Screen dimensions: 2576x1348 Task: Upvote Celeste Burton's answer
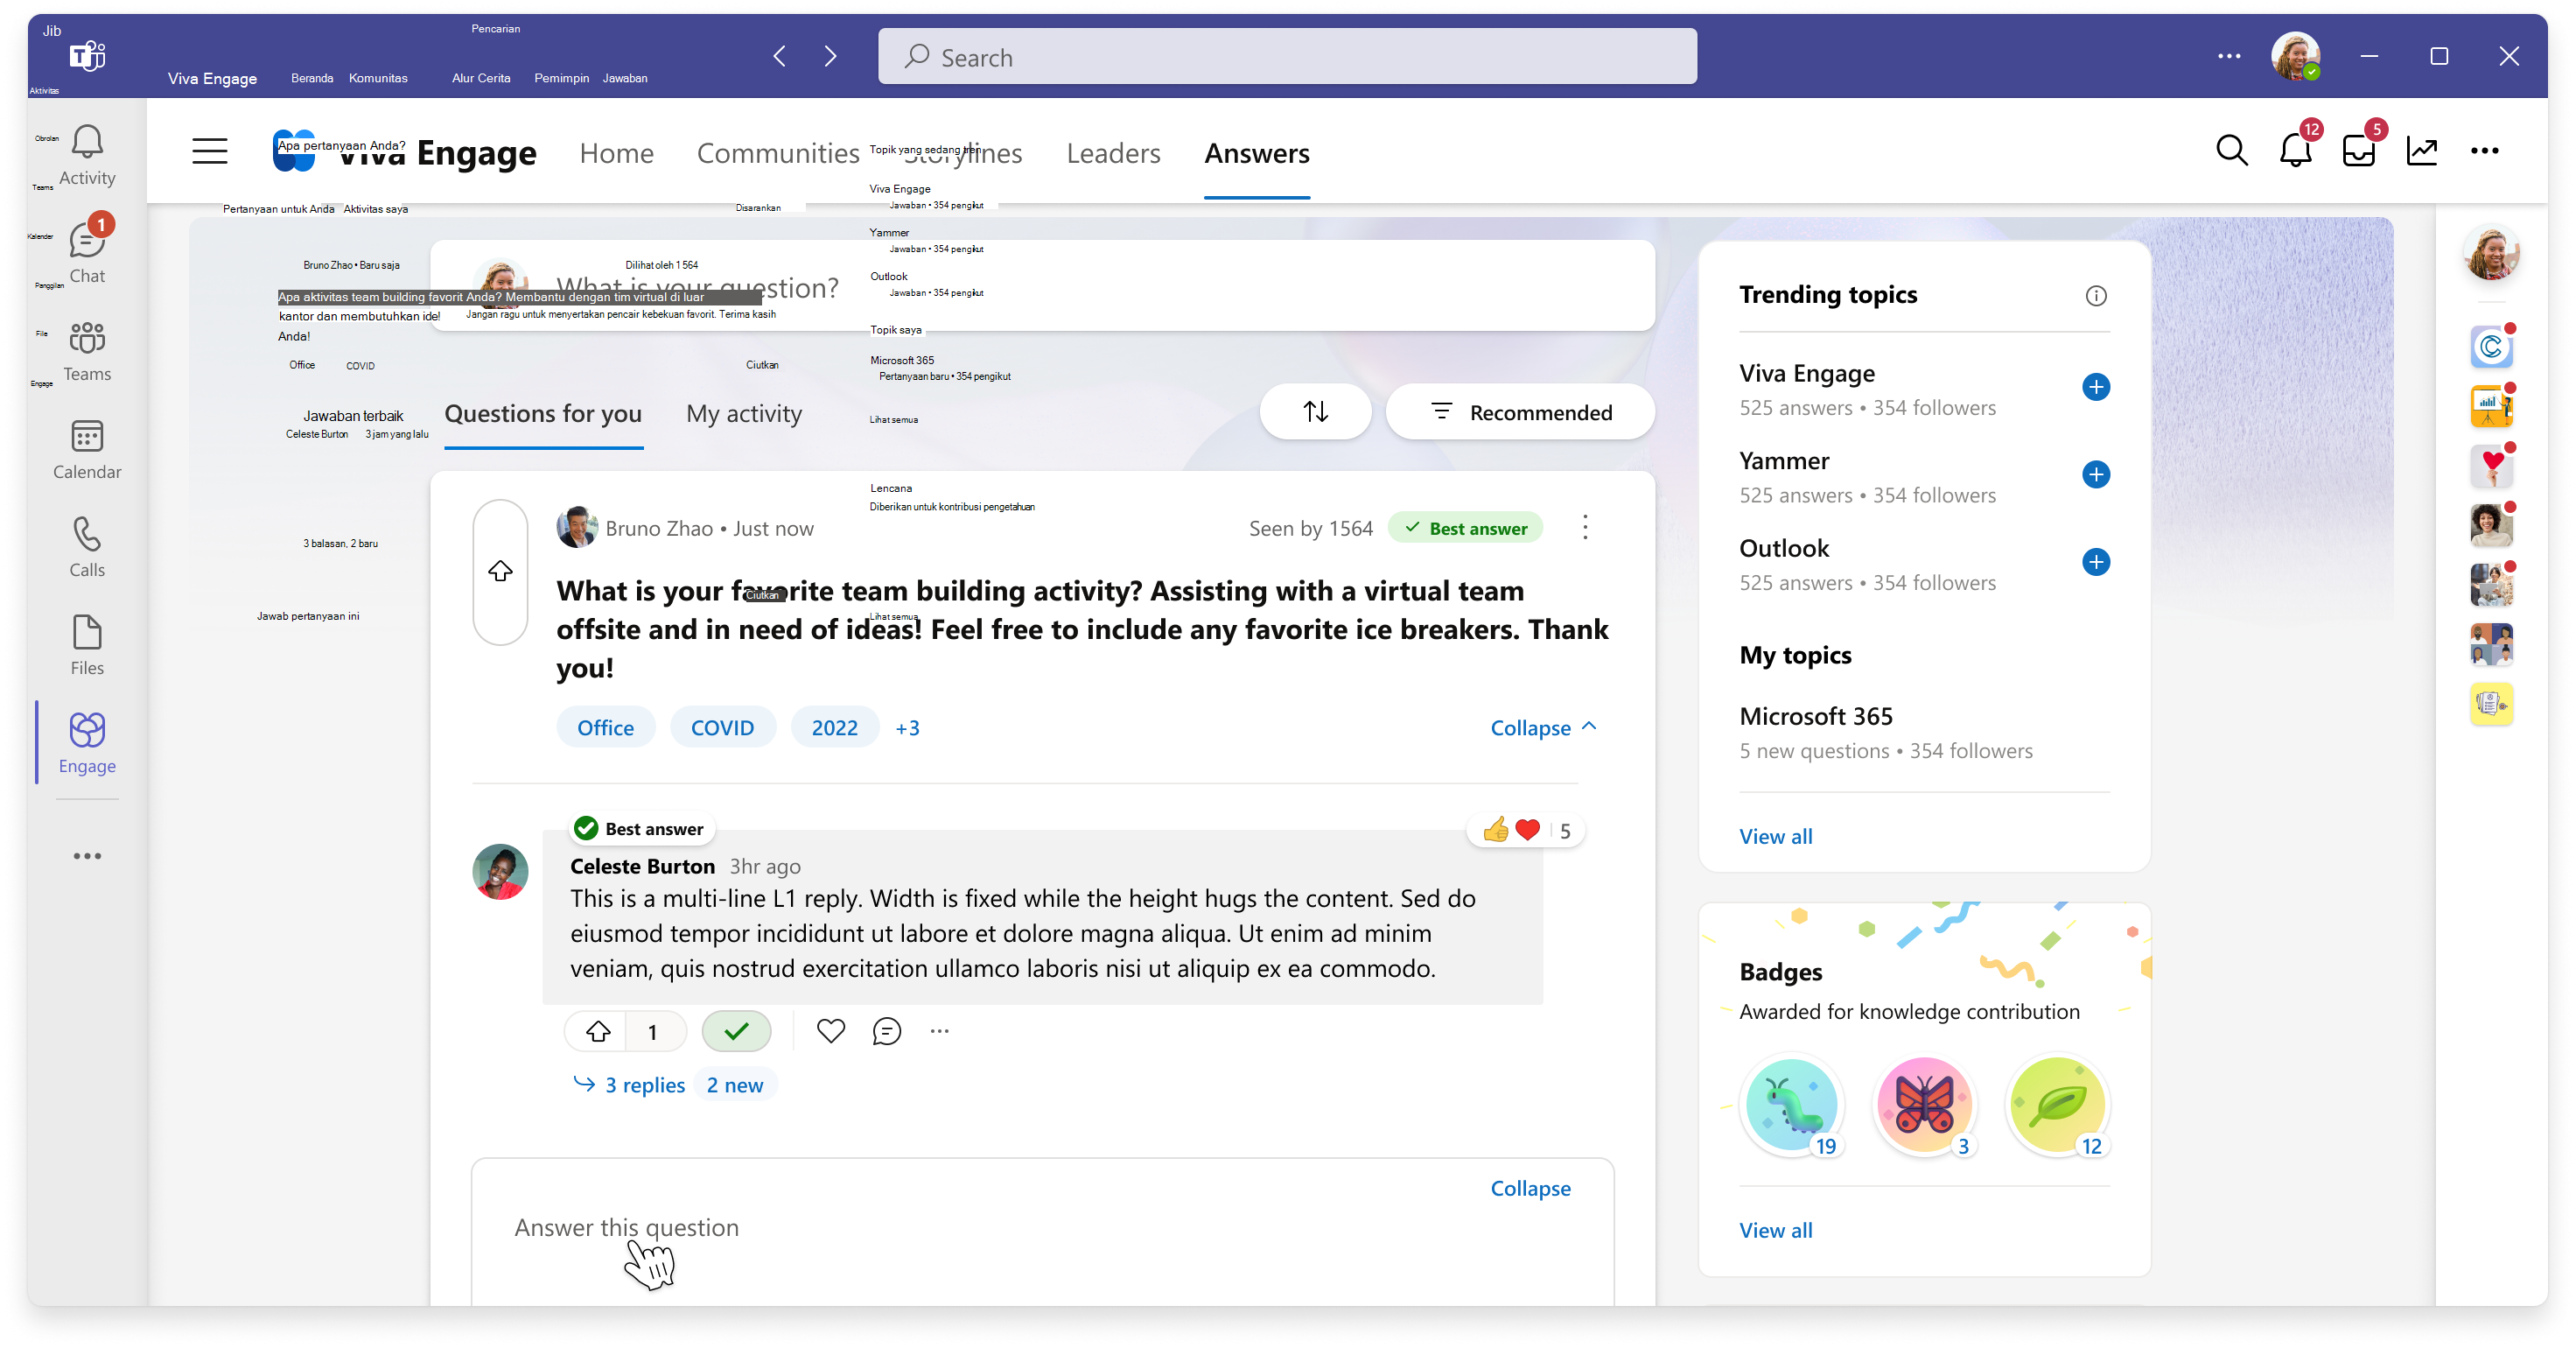[x=598, y=1031]
